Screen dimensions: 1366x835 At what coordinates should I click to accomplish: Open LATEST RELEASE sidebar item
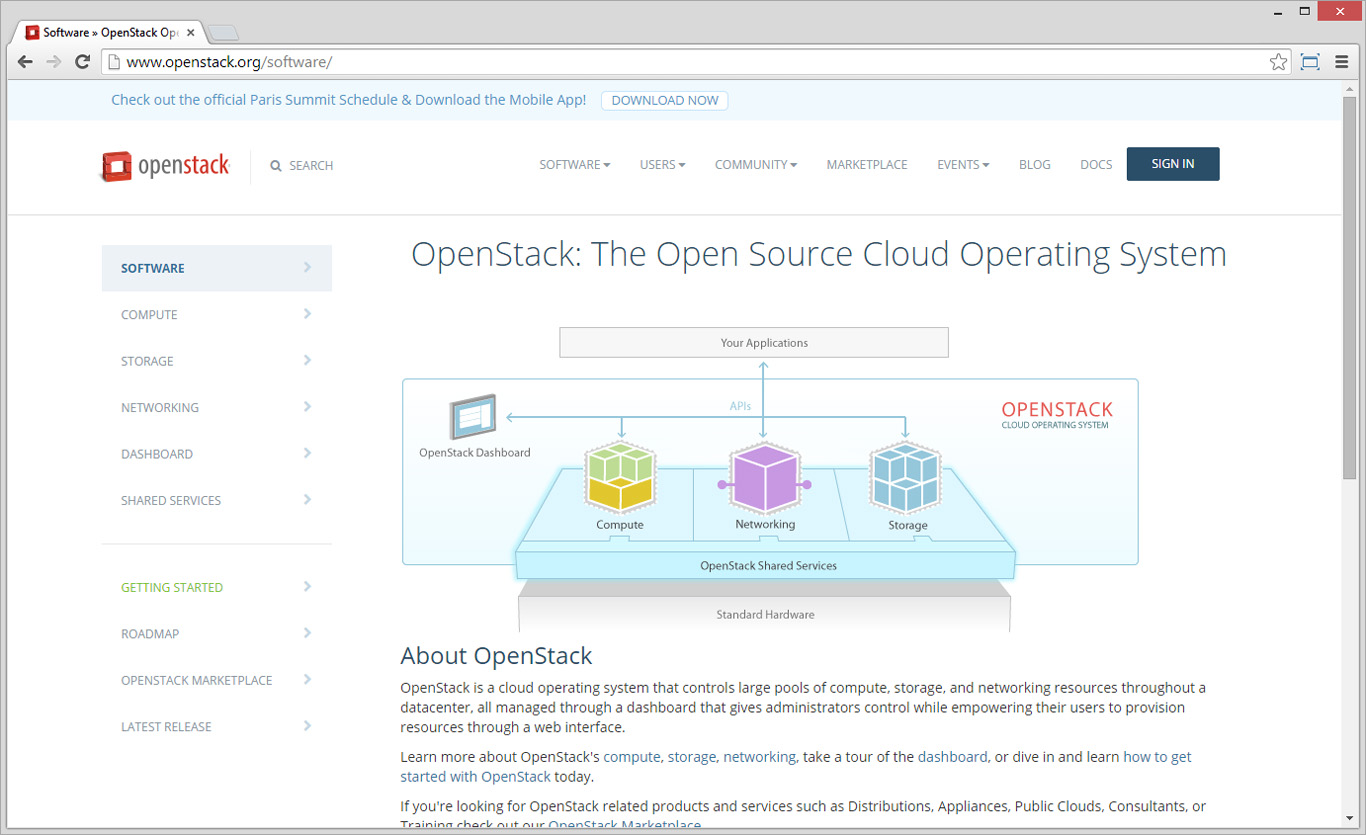pos(217,727)
